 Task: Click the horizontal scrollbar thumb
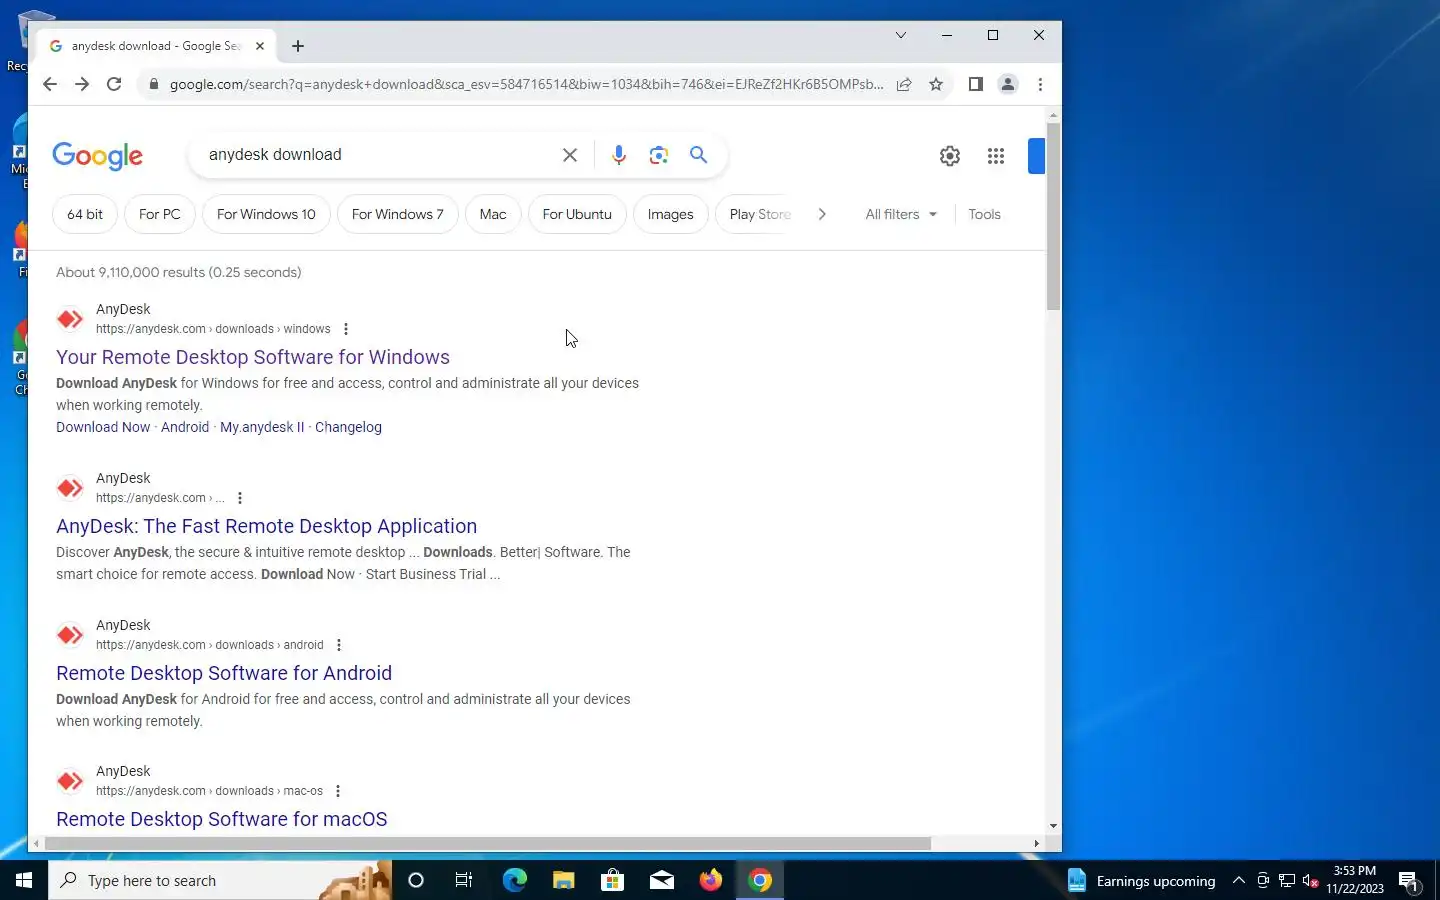[487, 843]
